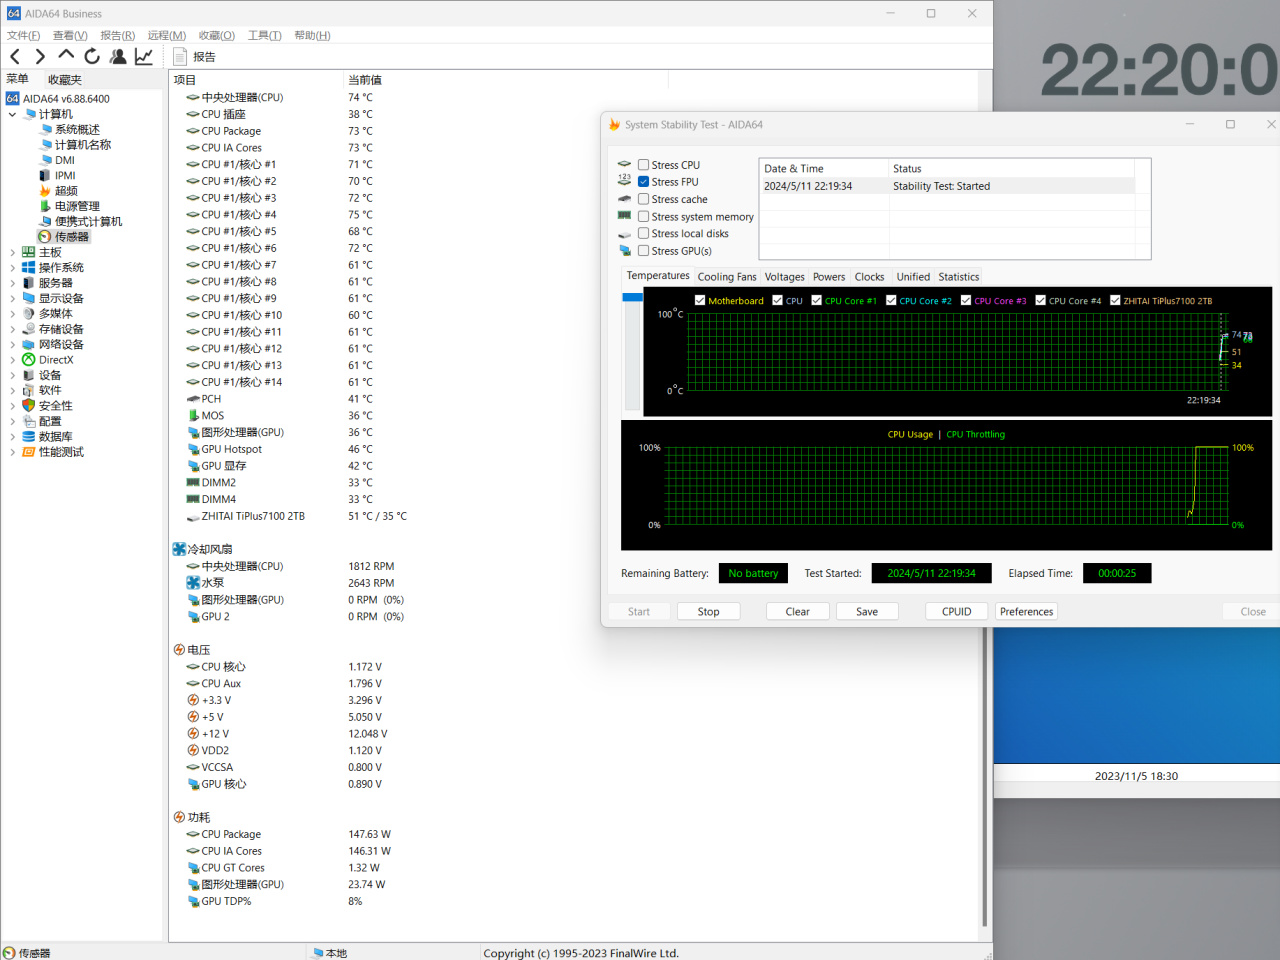The width and height of the screenshot is (1280, 960).
Task: Open the 查看(V) menu
Action: point(70,35)
